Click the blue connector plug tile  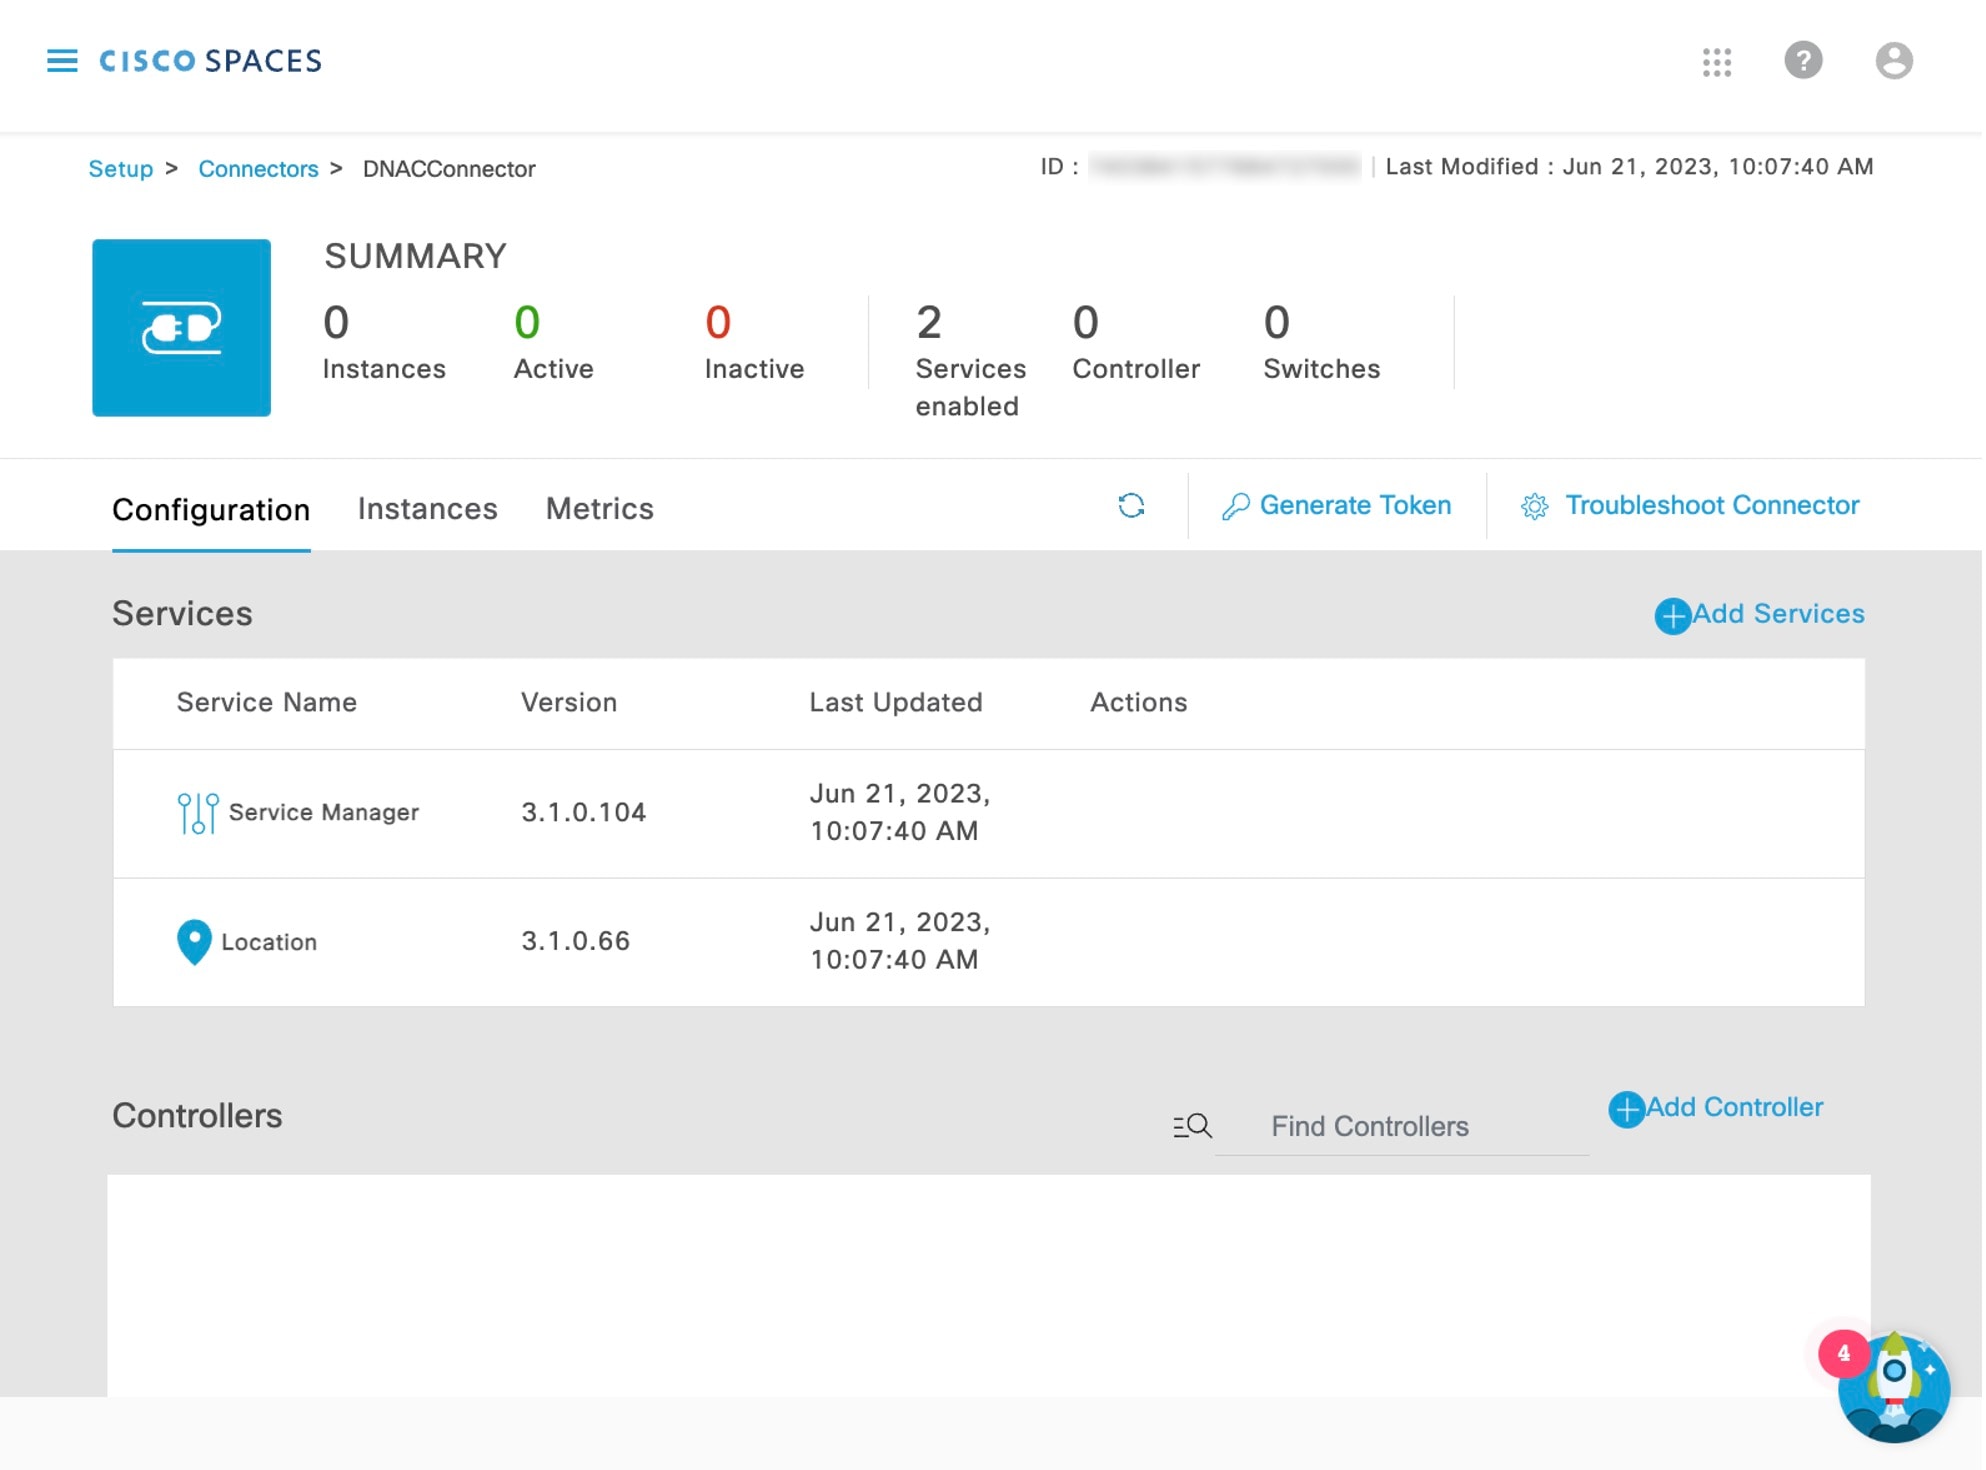pyautogui.click(x=181, y=328)
